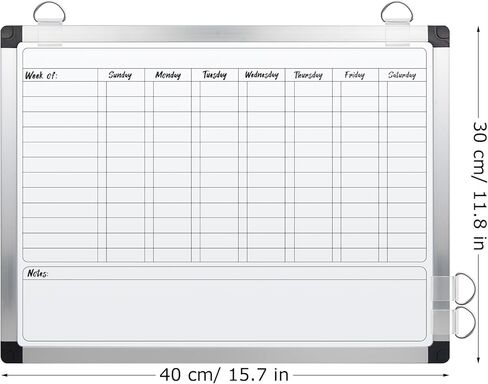Click the 30 cm/ 11.8 in height label
Viewport: 488px width, 384px height.
tap(480, 186)
